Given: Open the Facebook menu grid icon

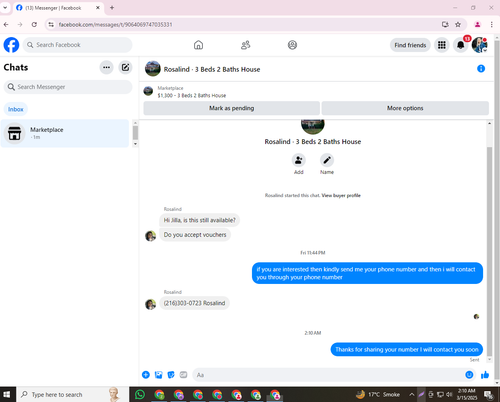Looking at the screenshot, I should [442, 45].
